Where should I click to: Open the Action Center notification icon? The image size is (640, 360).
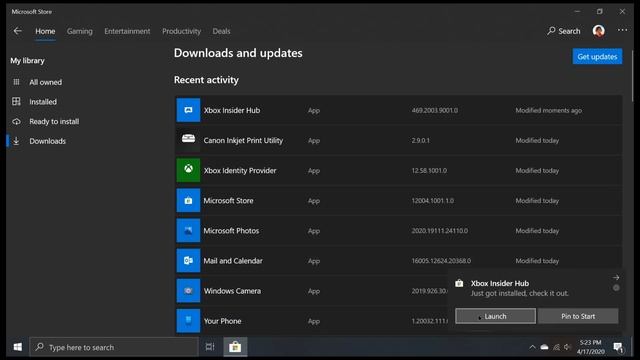click(618, 347)
